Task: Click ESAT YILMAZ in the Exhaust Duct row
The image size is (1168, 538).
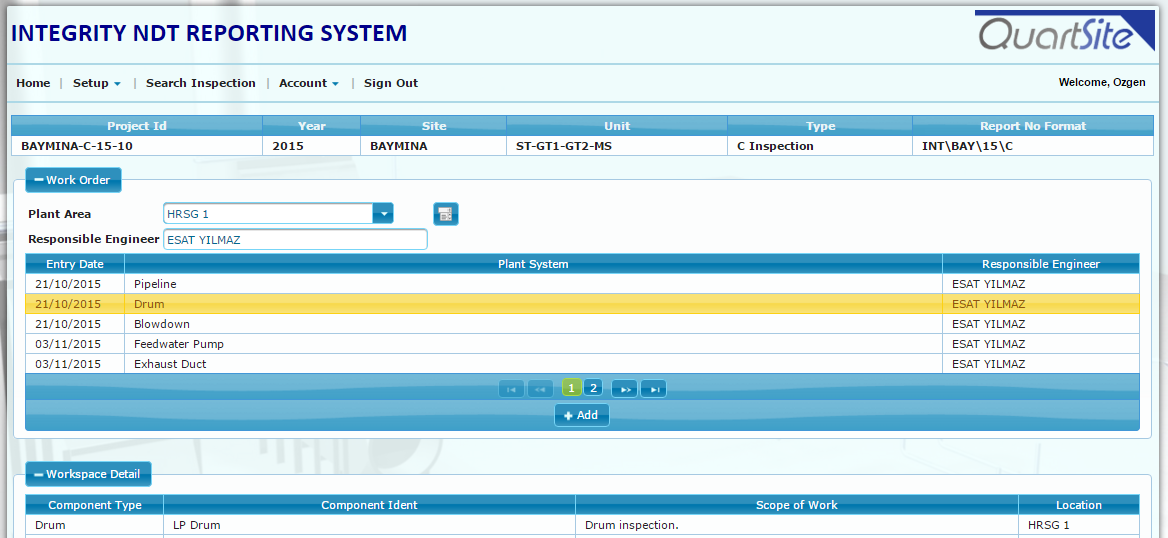Action: [988, 364]
